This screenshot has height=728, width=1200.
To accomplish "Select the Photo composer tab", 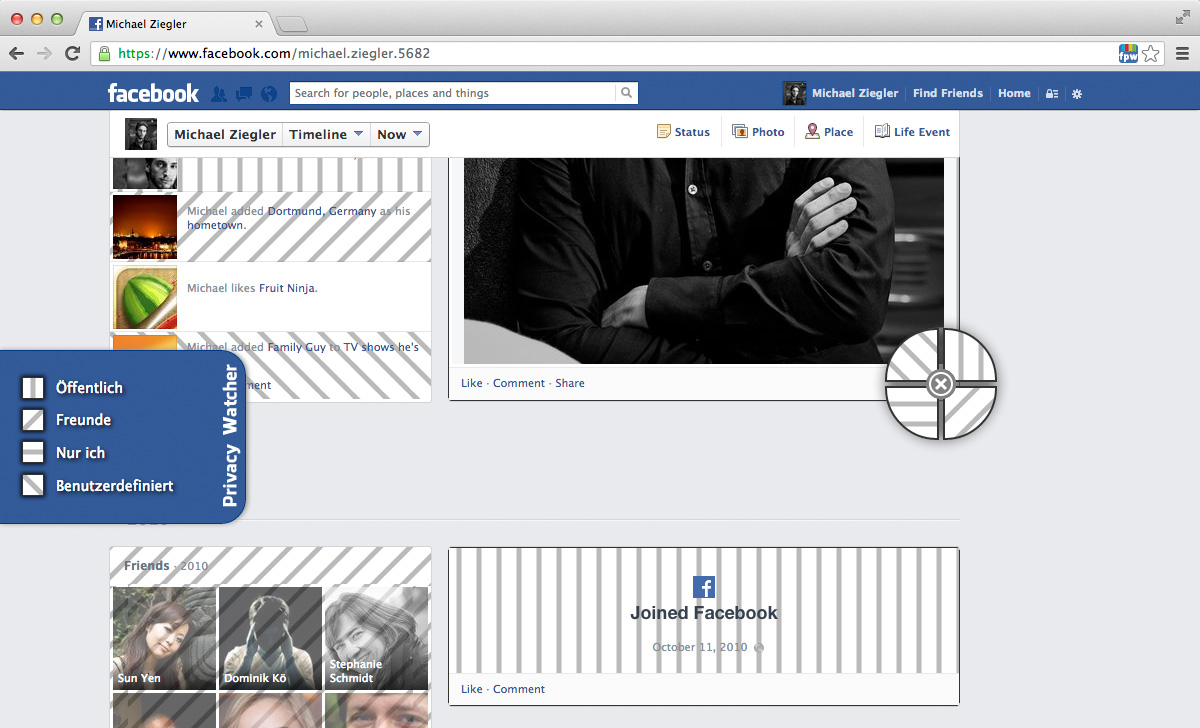I will (758, 132).
